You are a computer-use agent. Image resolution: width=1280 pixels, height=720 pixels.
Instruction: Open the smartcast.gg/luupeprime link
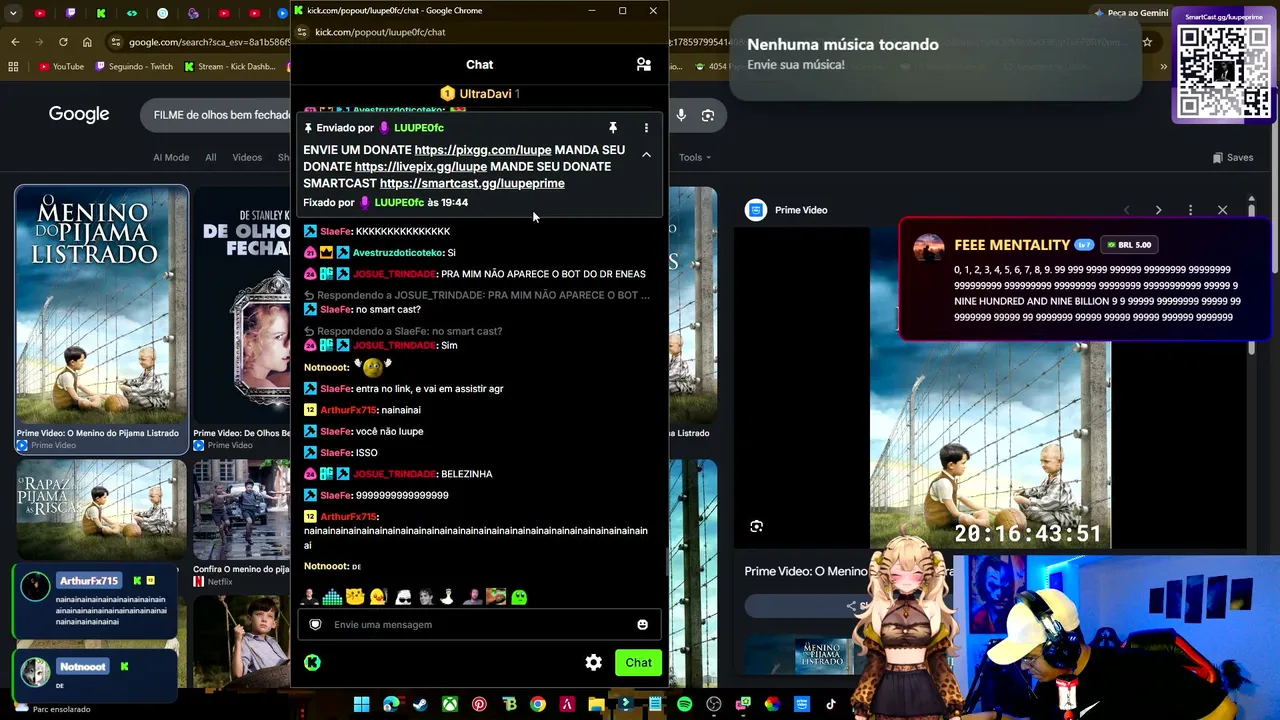pos(472,184)
